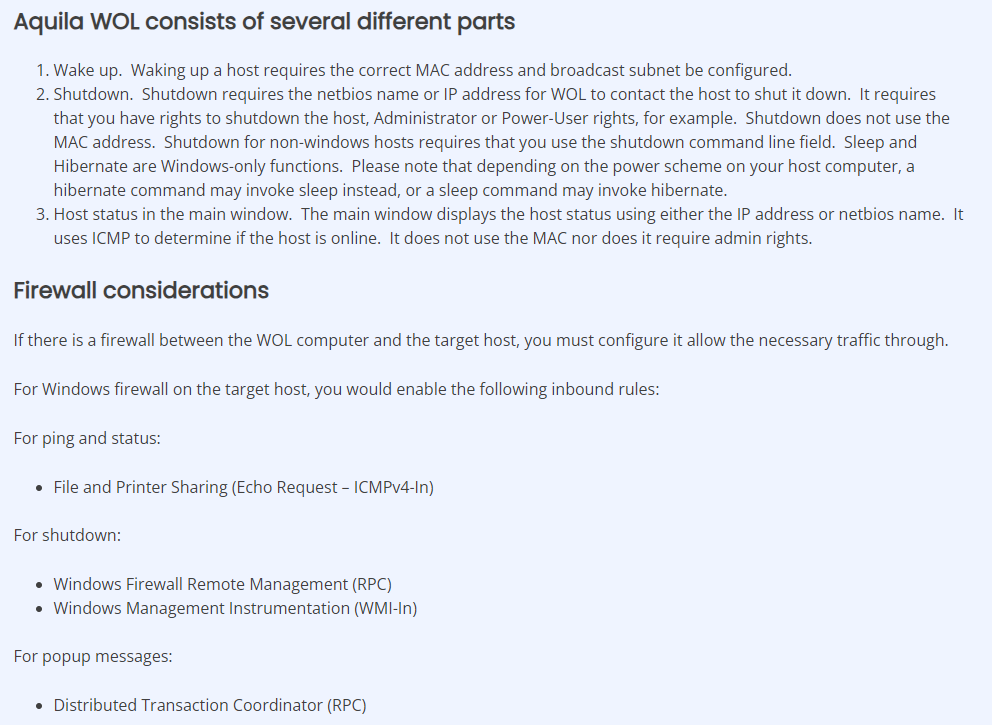Click the Distributed Transaction Coordinator (RPC) bullet
The width and height of the screenshot is (992, 725).
coord(210,705)
